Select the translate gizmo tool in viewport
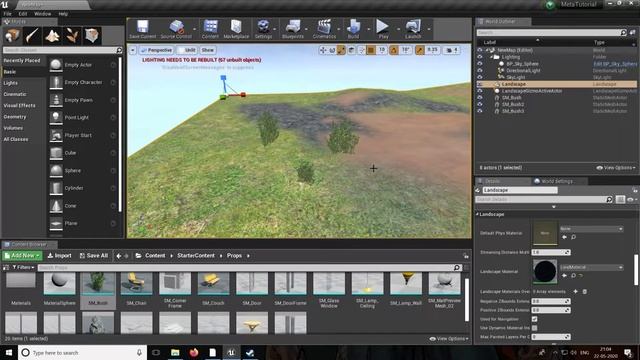The height and width of the screenshot is (360, 640). point(323,50)
